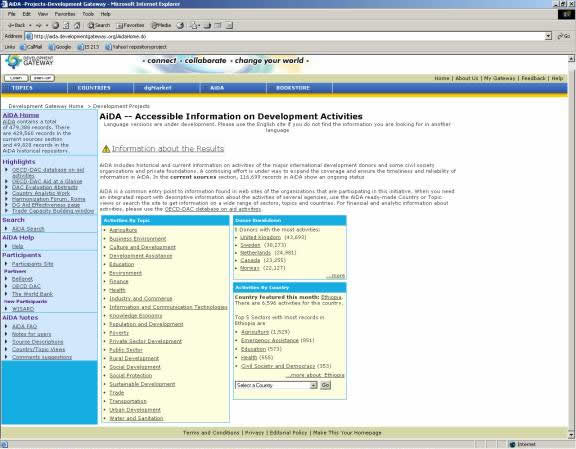Click the Go button next to country selector

pos(325,385)
